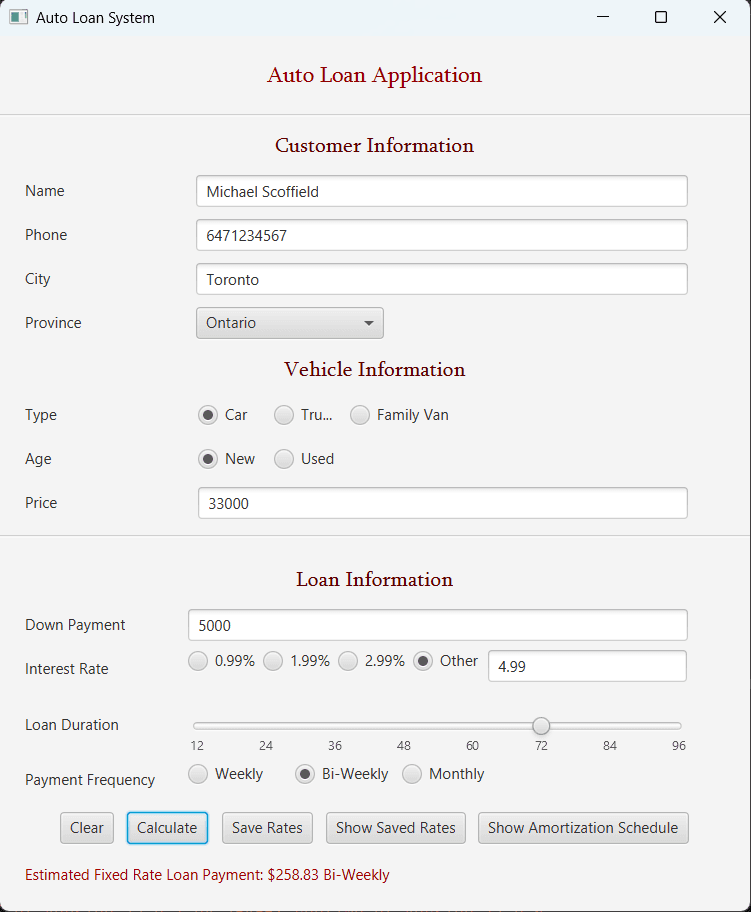
Task: Open the Show Amortization Schedule view
Action: (582, 828)
